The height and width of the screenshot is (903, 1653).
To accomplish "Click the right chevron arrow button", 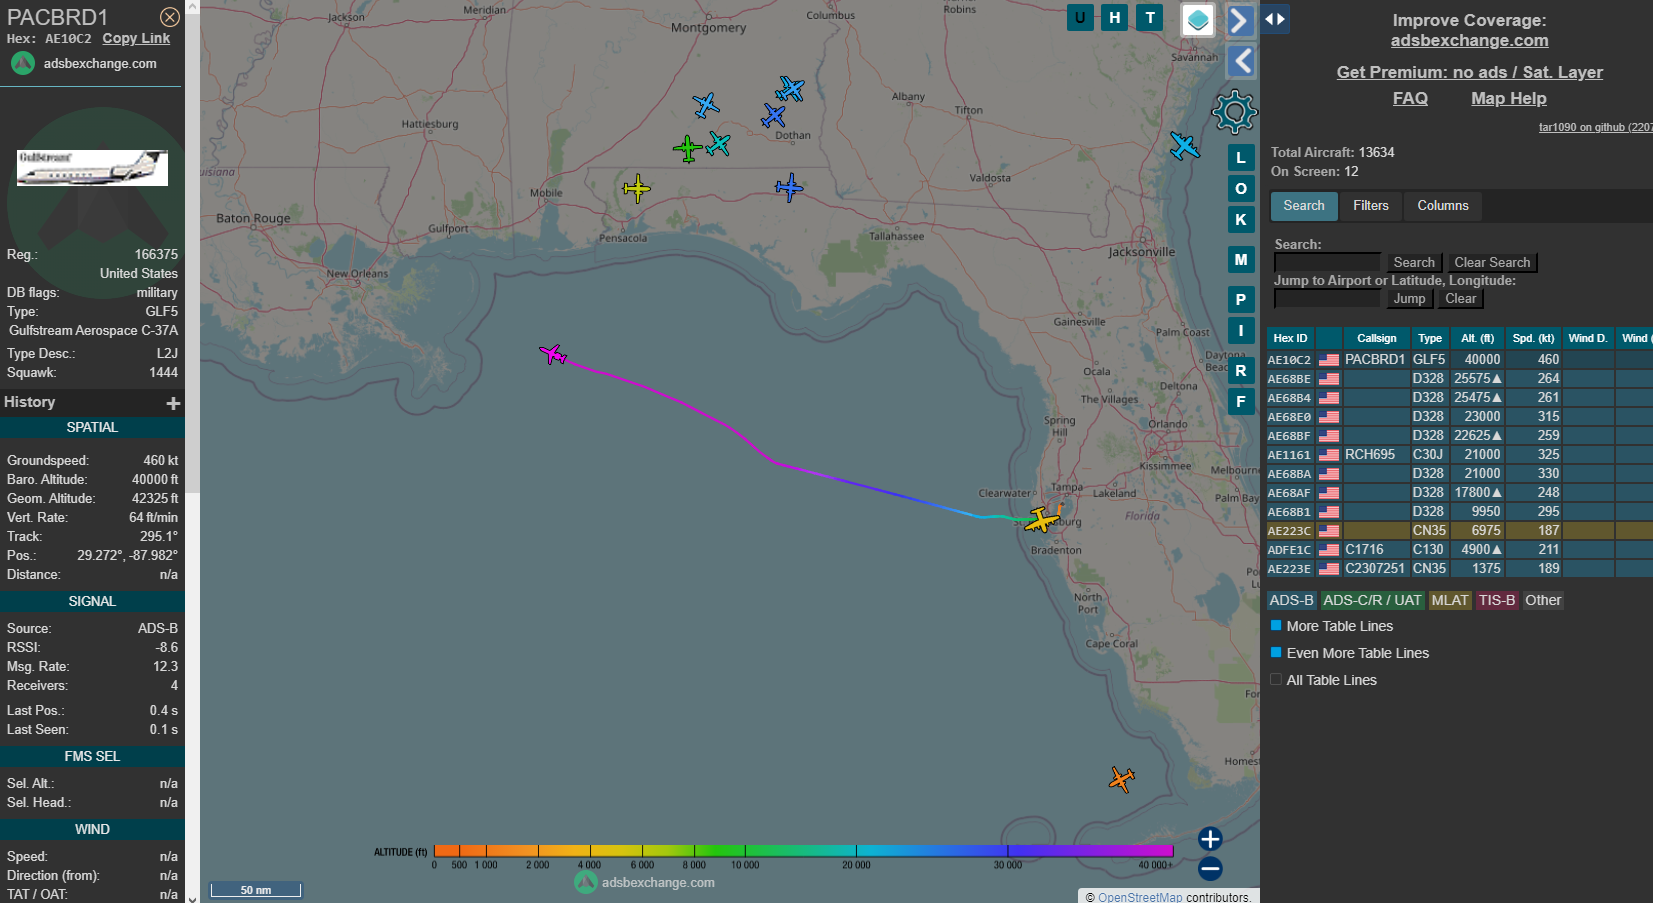I will pos(1240,20).
